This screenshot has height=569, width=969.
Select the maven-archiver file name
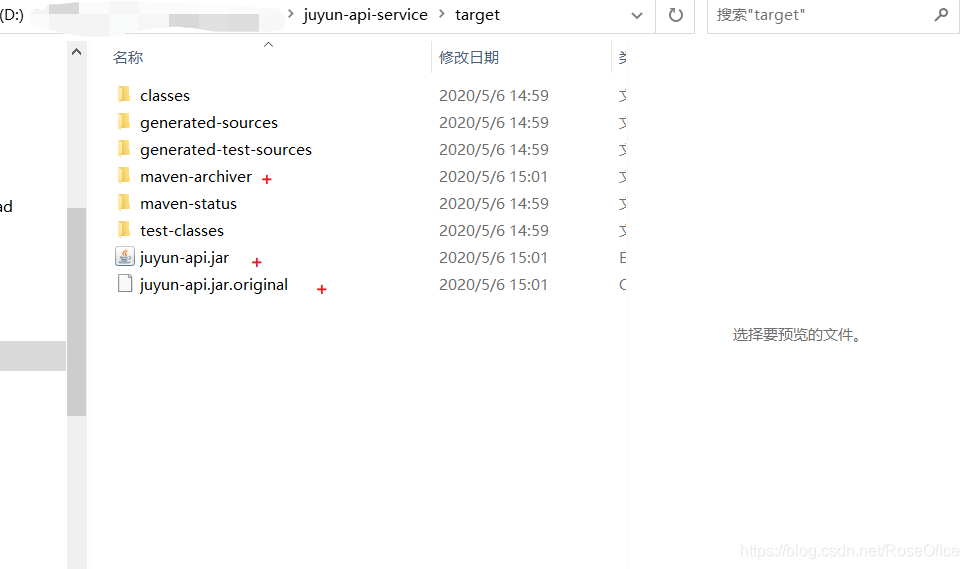[x=196, y=177]
